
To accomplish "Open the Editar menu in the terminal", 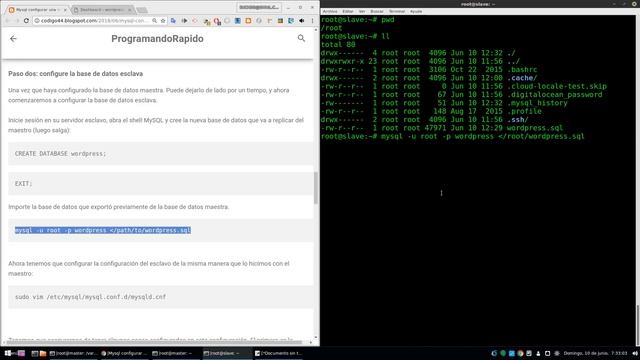I will click(x=348, y=11).
